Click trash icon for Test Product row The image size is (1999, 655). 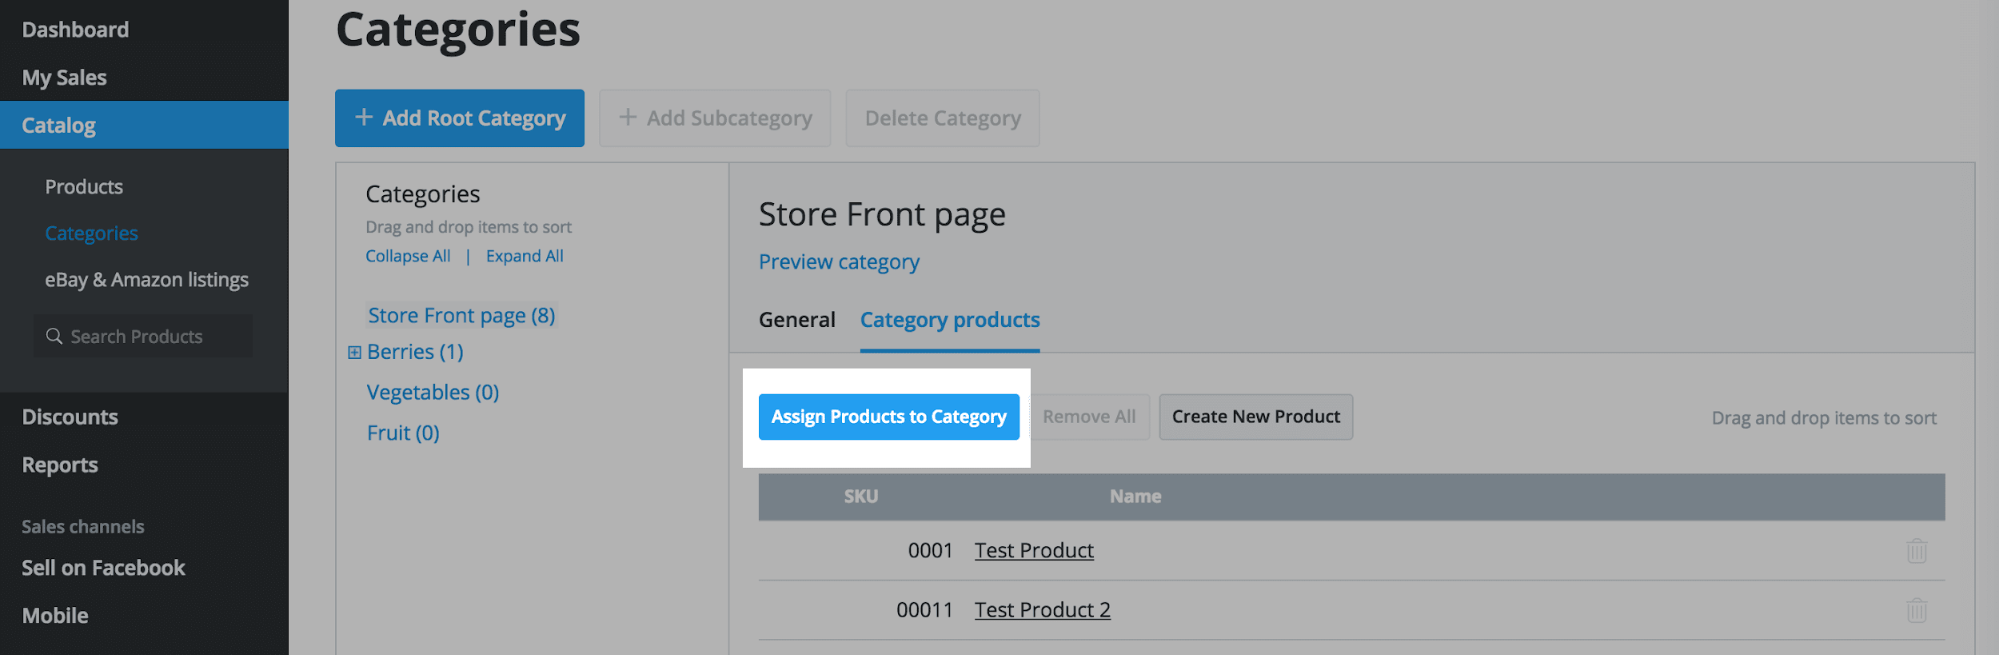[x=1916, y=551]
